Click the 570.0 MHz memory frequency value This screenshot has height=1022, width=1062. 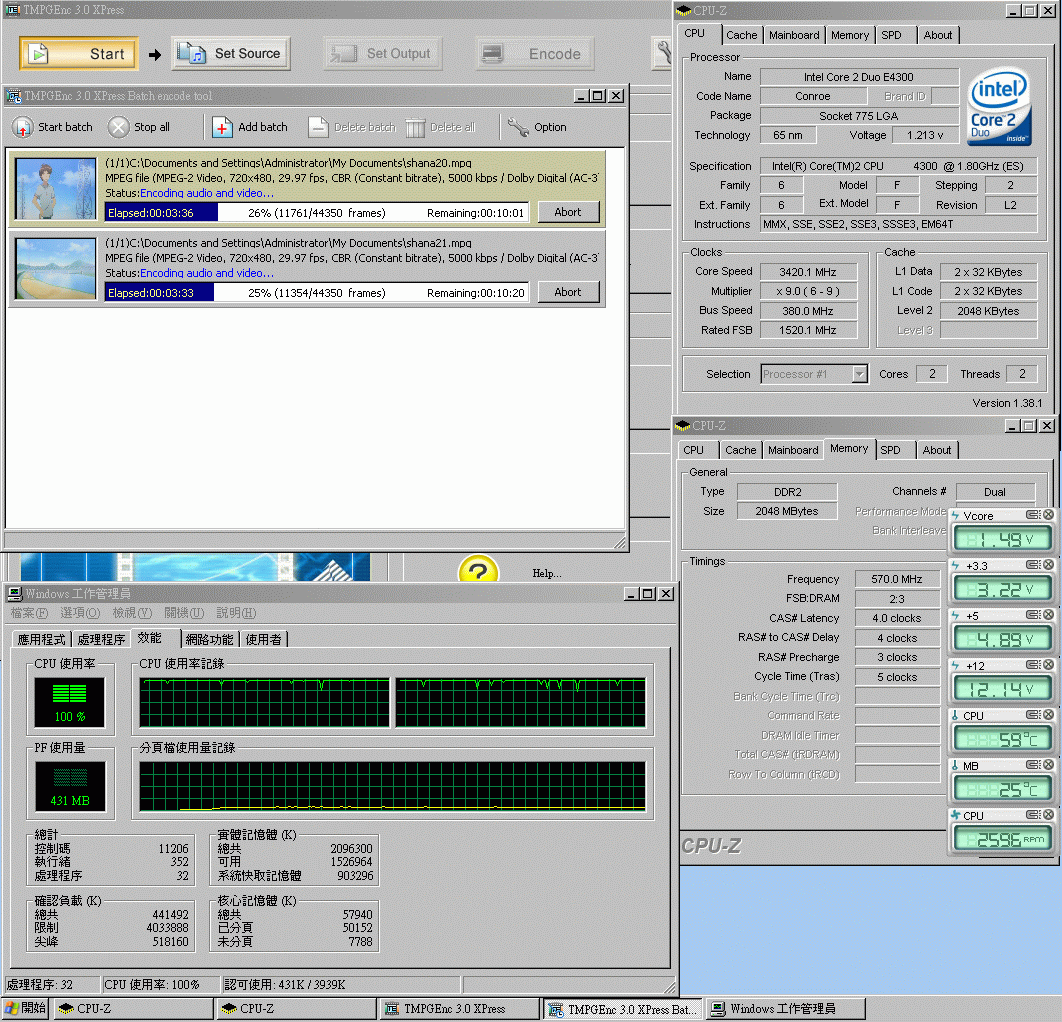pyautogui.click(x=897, y=579)
